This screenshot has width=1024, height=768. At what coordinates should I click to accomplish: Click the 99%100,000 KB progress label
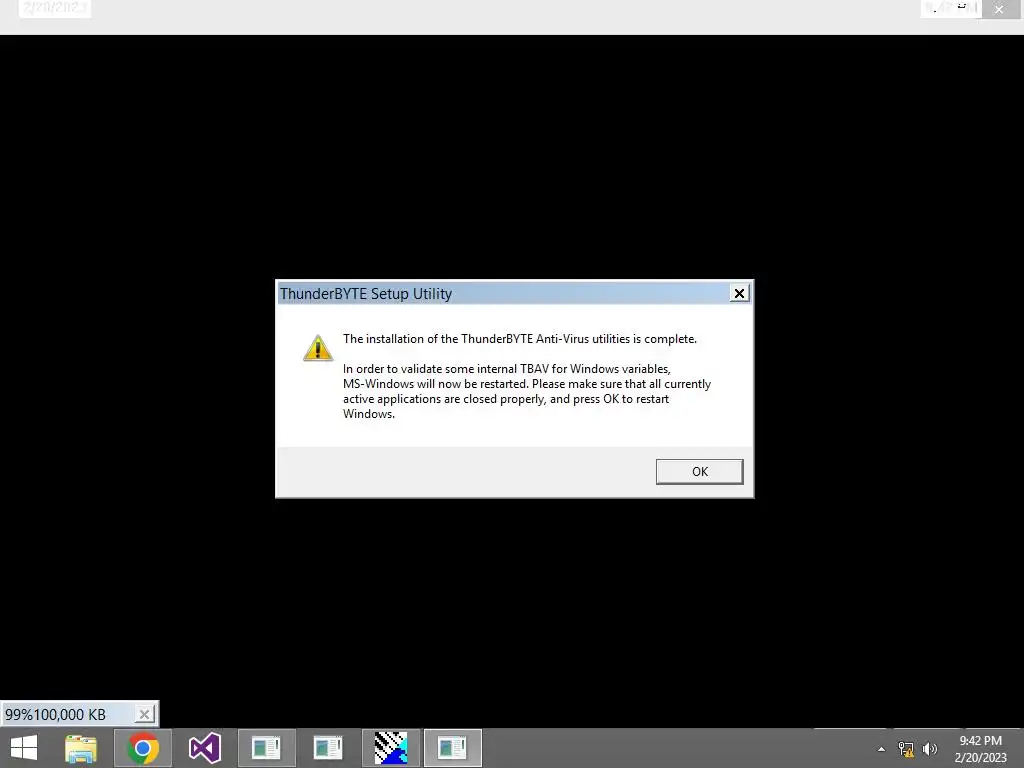coord(56,714)
